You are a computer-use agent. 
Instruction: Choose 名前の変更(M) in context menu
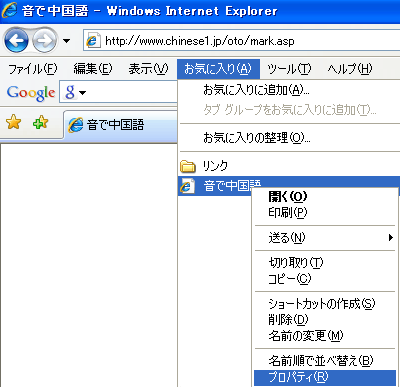pyautogui.click(x=306, y=336)
